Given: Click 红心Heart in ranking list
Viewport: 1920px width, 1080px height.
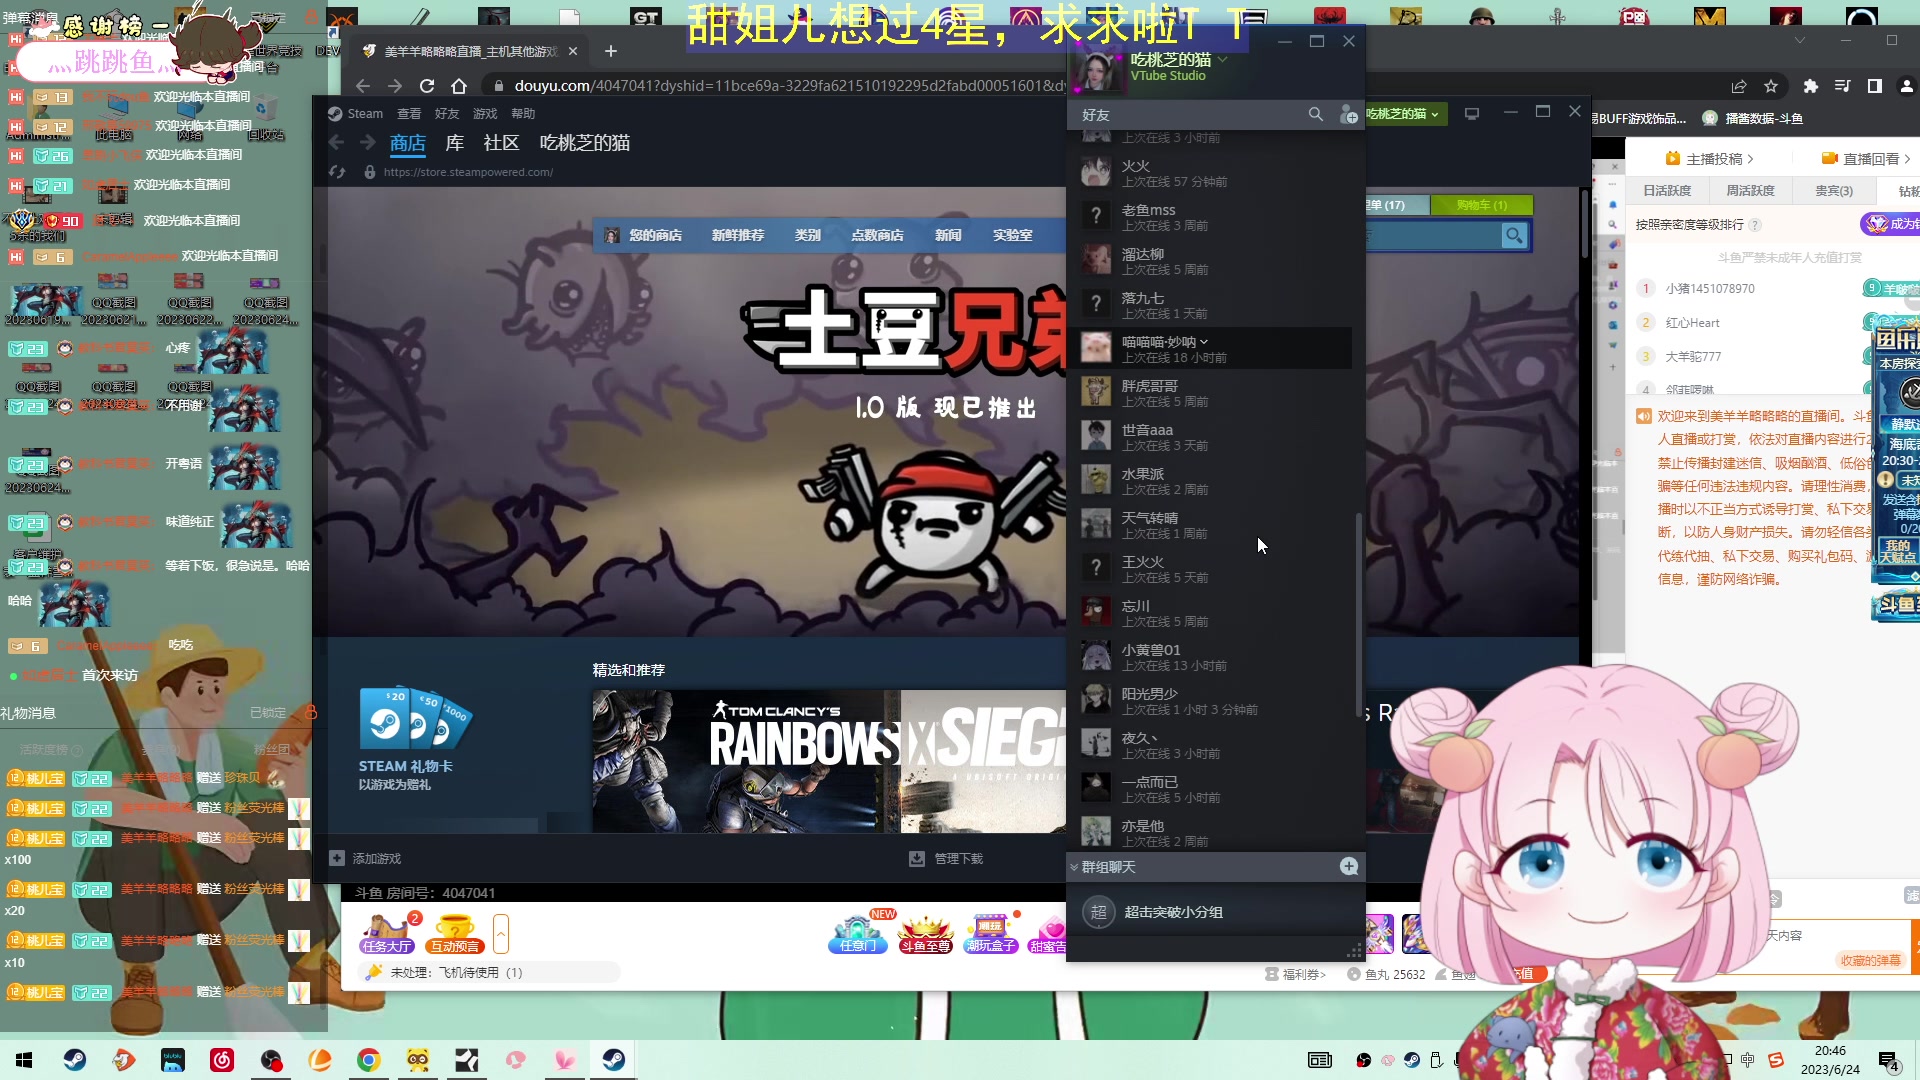Looking at the screenshot, I should (x=1692, y=323).
